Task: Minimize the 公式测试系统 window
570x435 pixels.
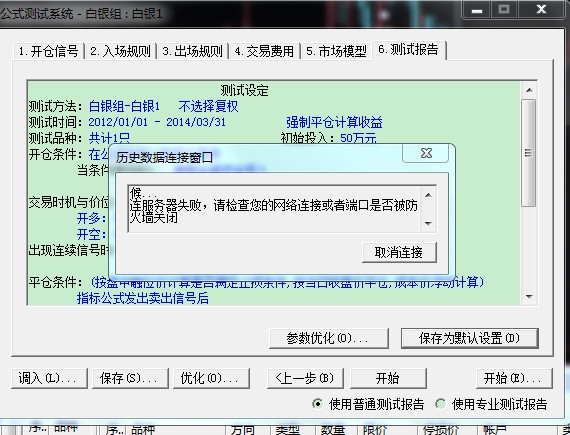Action: click(x=477, y=10)
